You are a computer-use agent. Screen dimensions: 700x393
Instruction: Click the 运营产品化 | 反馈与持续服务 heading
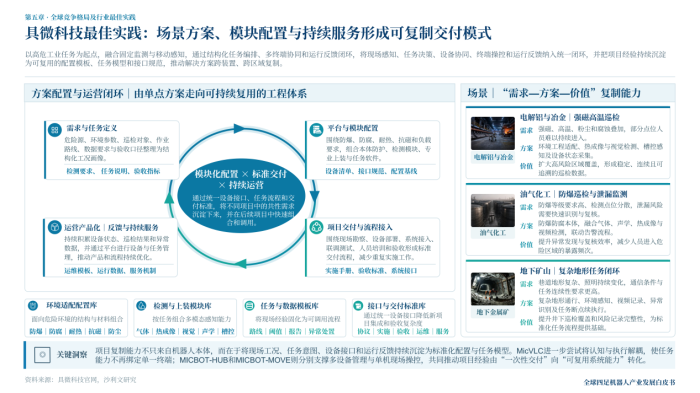click(x=111, y=227)
